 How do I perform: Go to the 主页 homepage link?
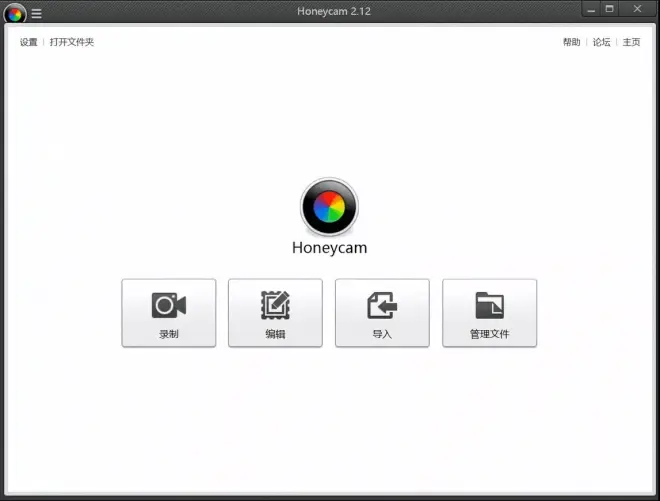(631, 42)
